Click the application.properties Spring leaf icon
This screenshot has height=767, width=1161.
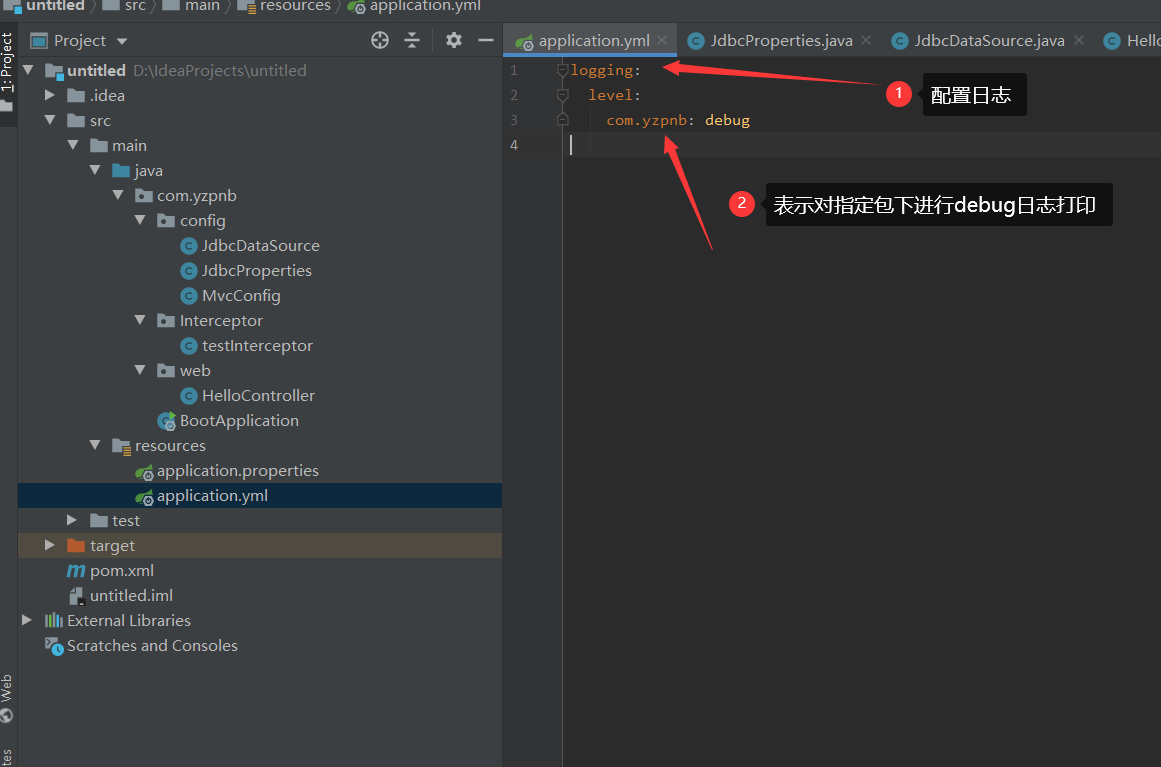click(x=144, y=472)
